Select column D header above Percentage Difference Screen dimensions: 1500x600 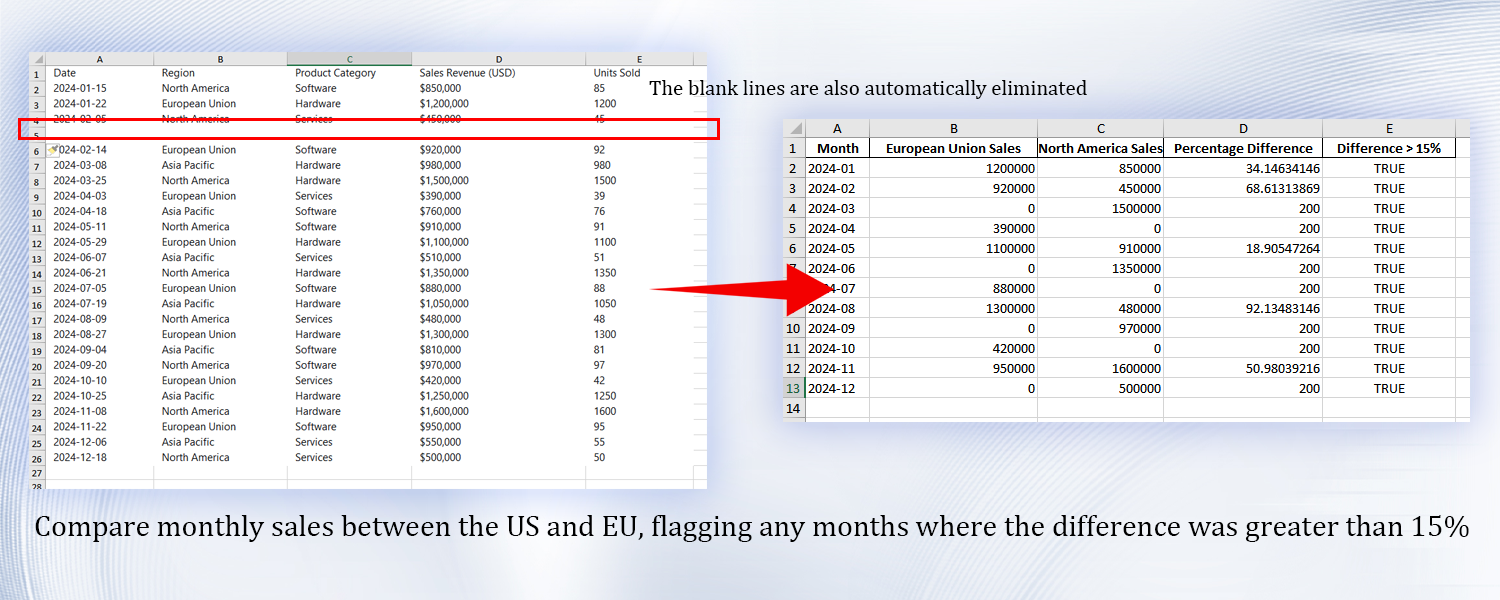coord(1242,128)
